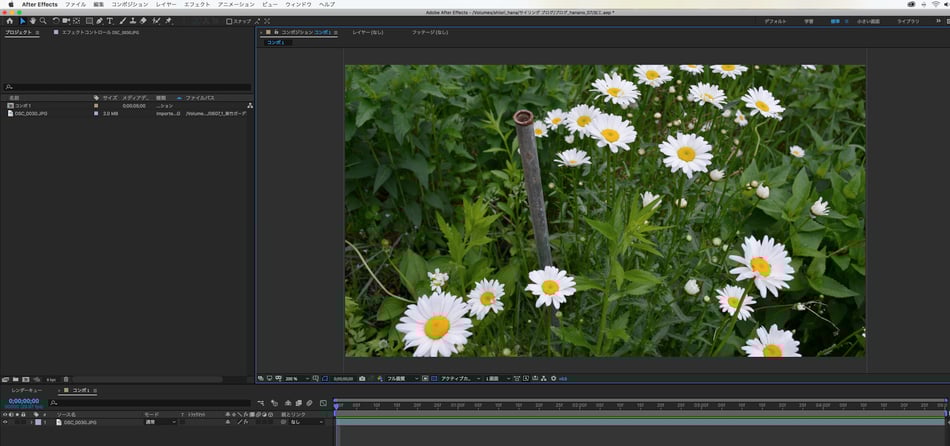Open the フル画質 resolution dropdown
This screenshot has height=446, width=950.
399,379
